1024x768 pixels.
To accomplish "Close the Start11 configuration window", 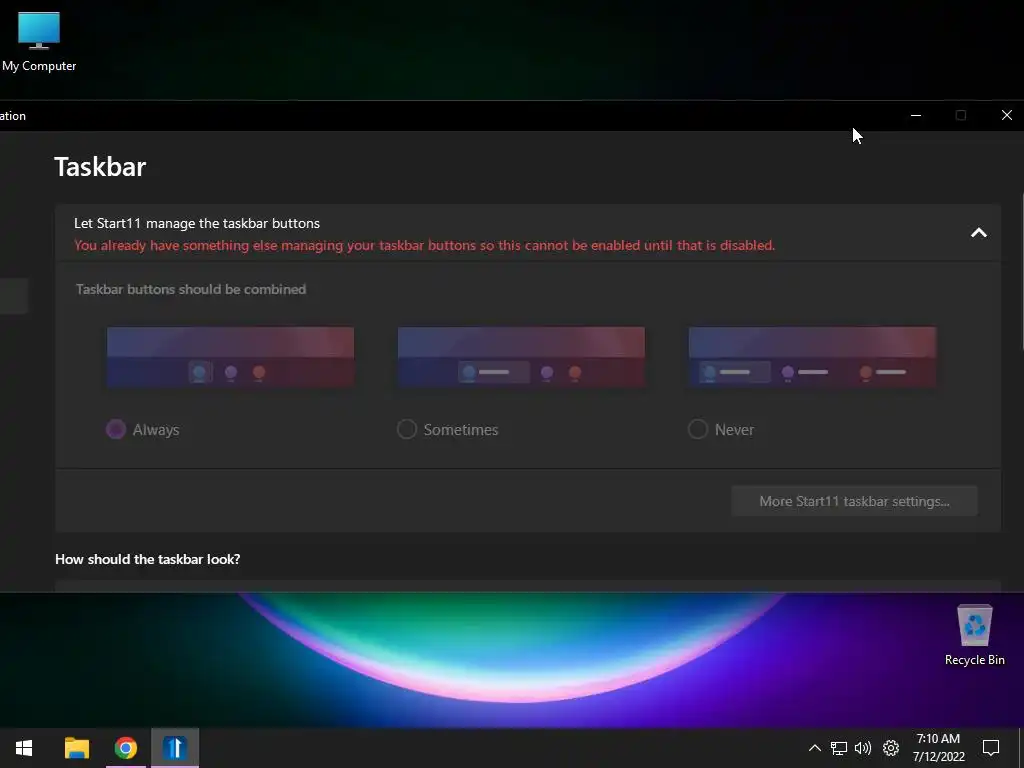I will (1006, 116).
